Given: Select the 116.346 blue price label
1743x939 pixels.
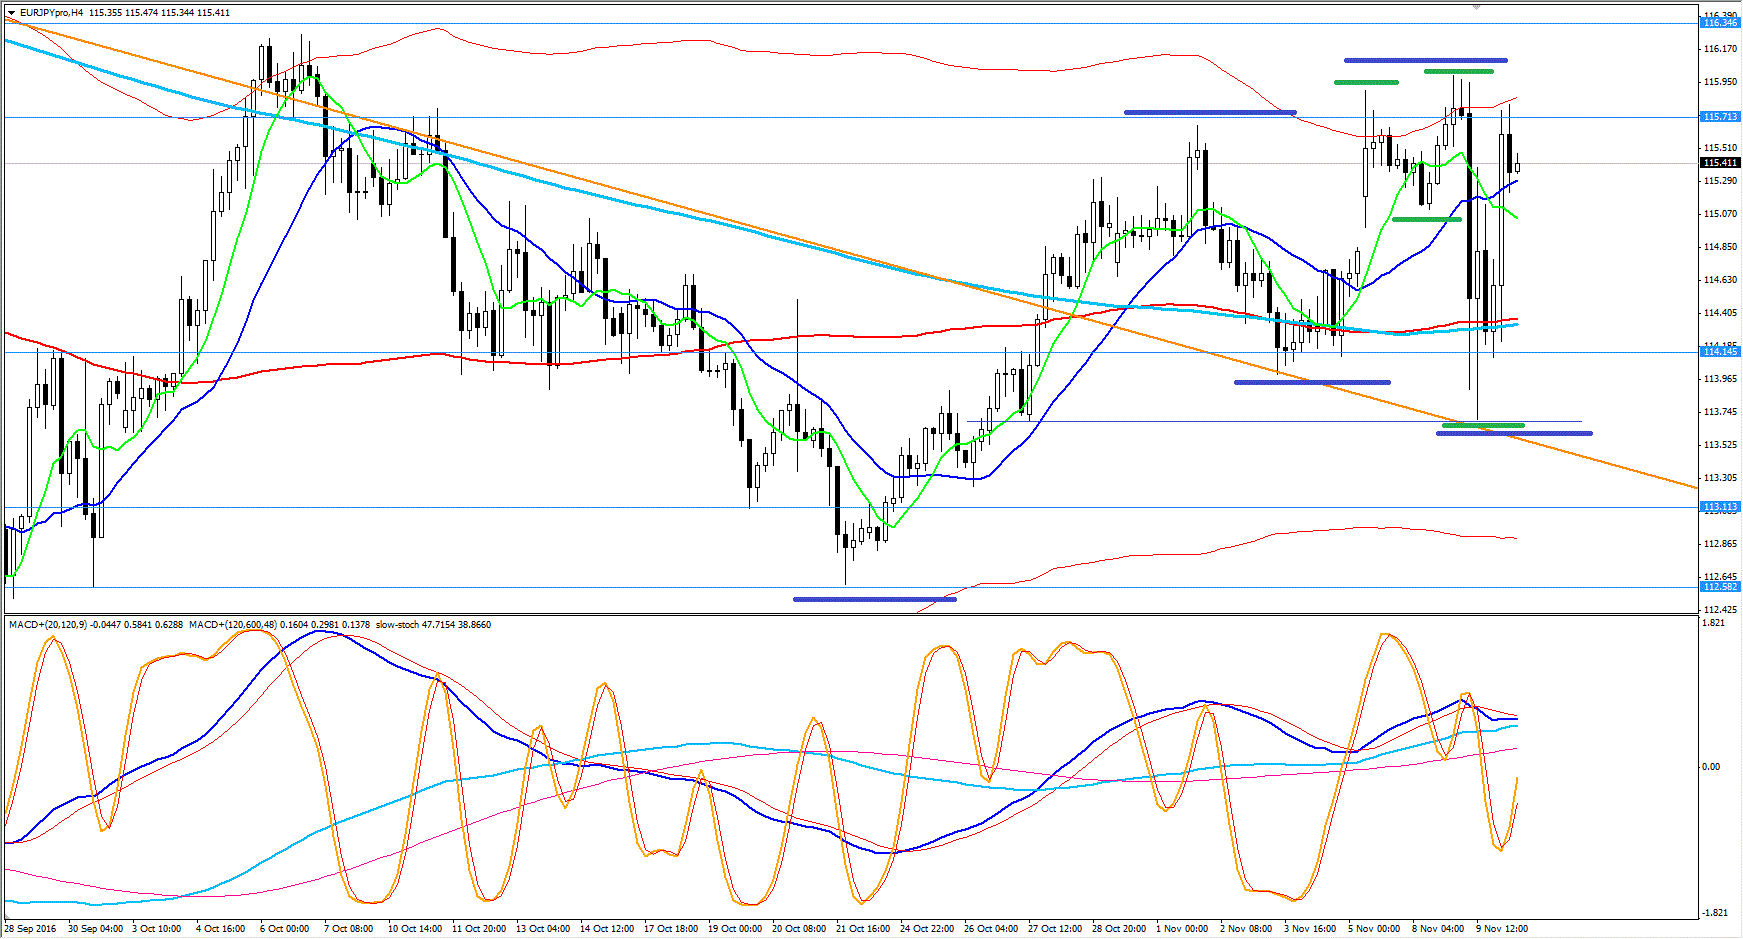Looking at the screenshot, I should [1720, 23].
